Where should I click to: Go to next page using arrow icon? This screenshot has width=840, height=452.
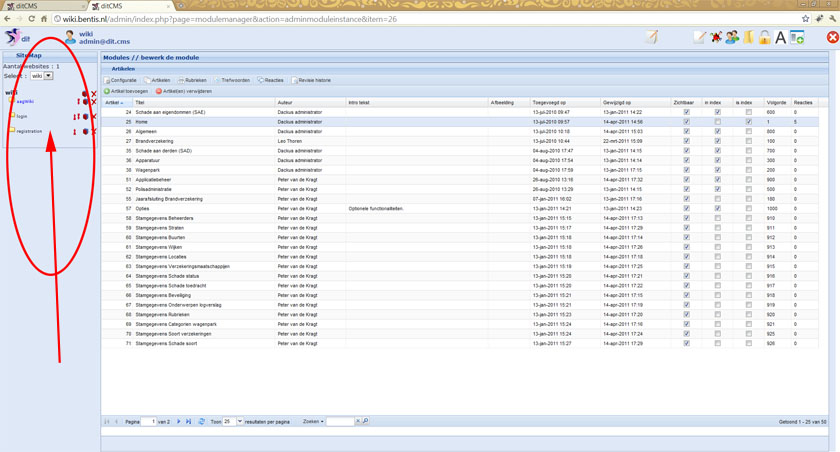179,422
